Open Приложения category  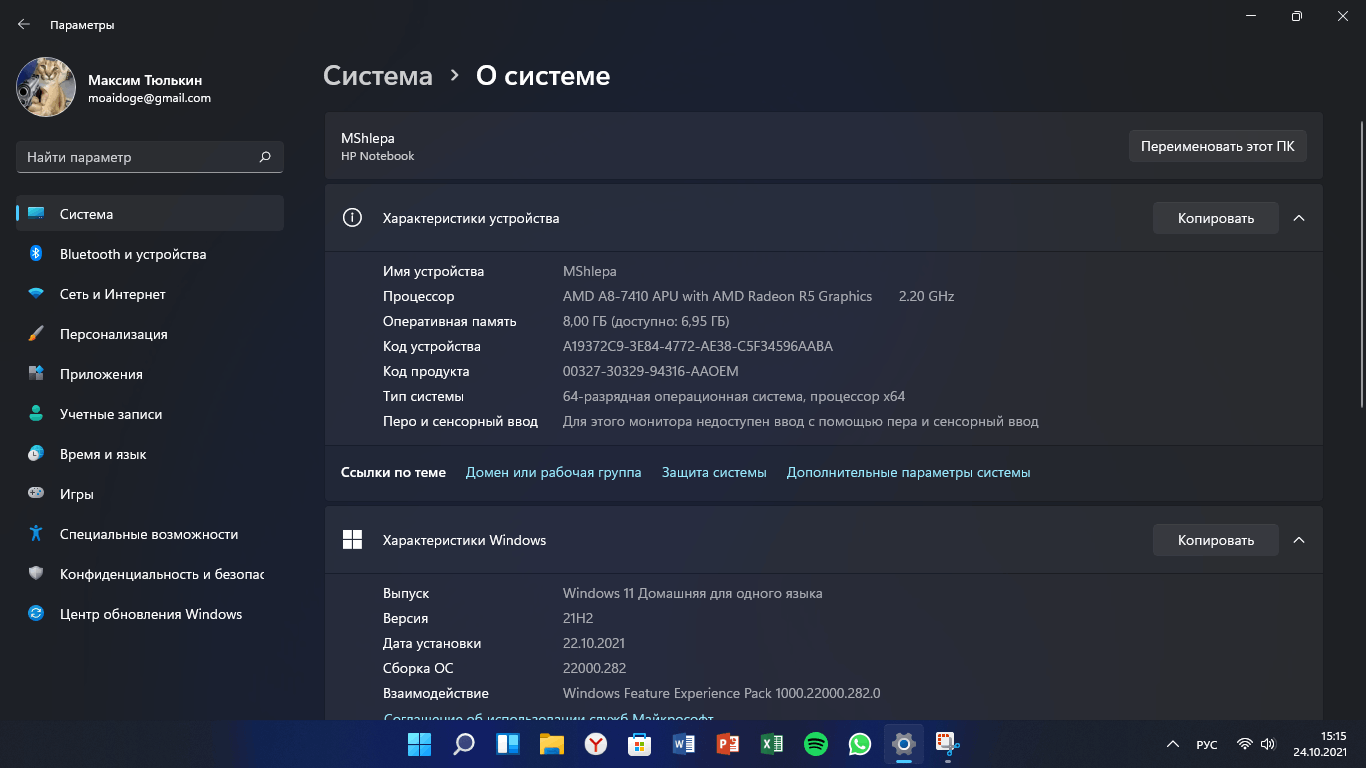click(x=150, y=374)
